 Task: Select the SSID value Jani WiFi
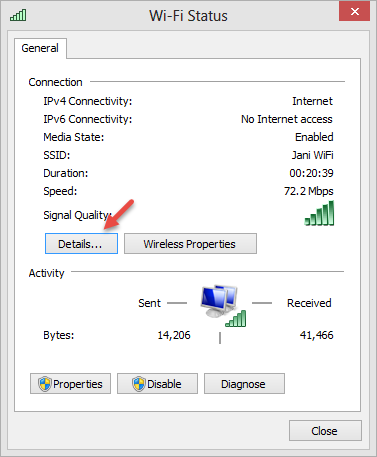(312, 155)
